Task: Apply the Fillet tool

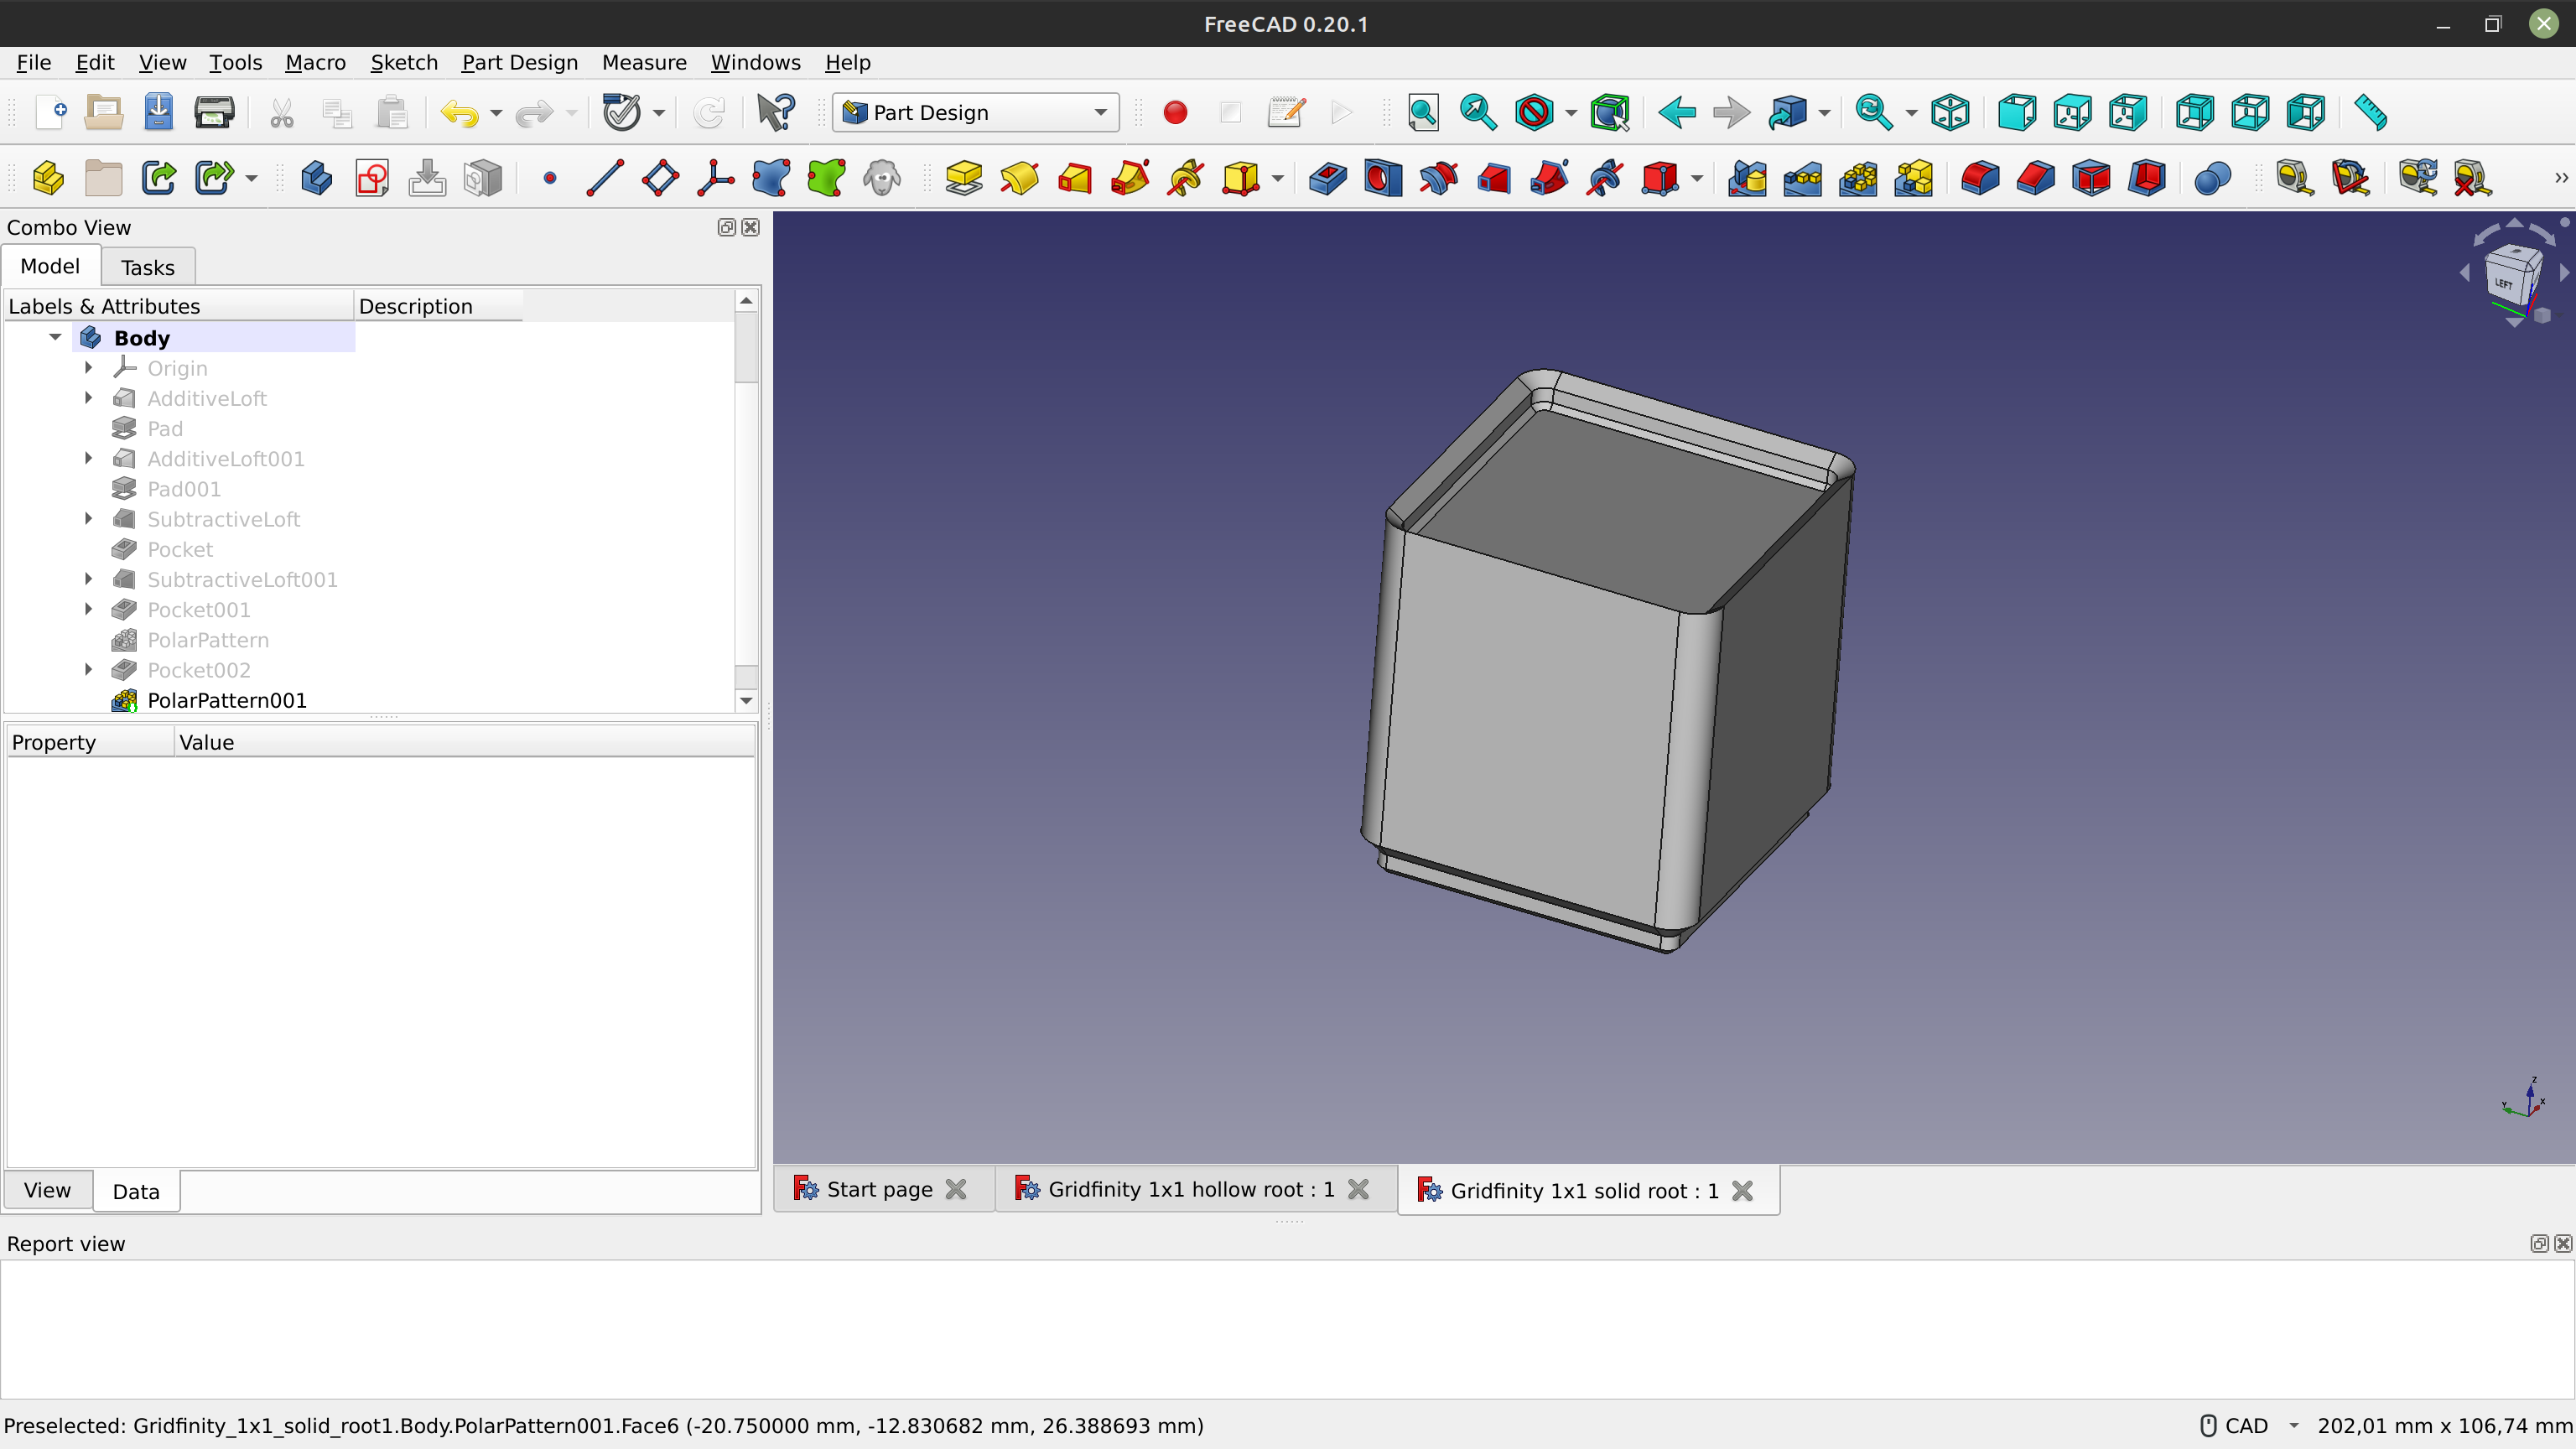Action: pos(1981,178)
